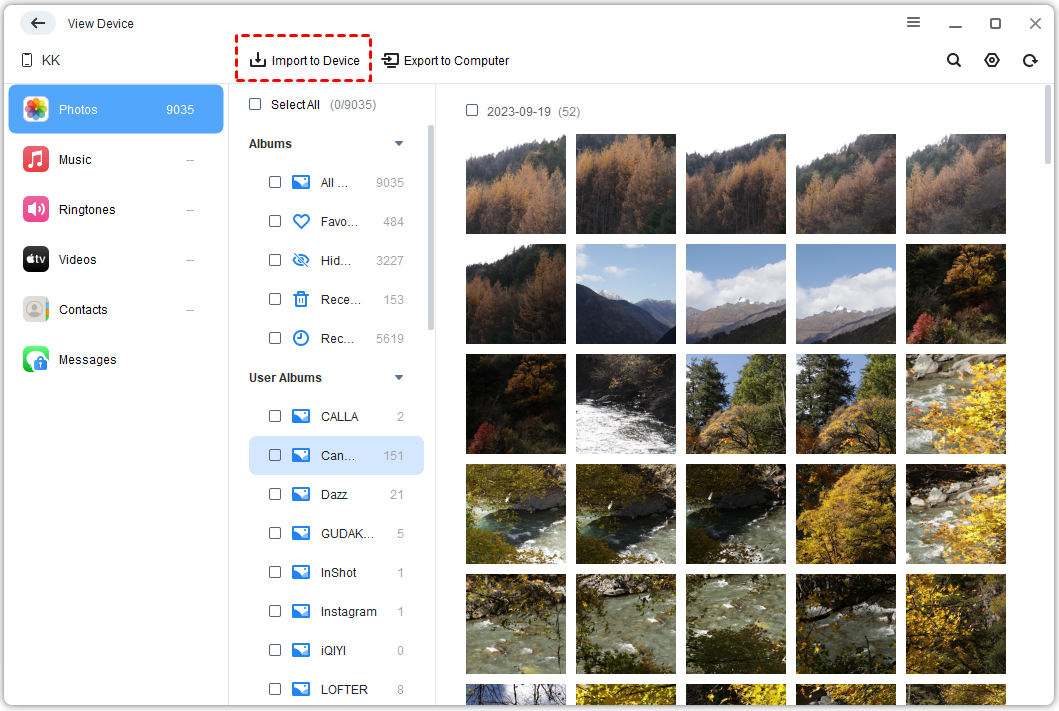Switch to the Videos category
This screenshot has height=711, width=1059.
pyautogui.click(x=116, y=259)
